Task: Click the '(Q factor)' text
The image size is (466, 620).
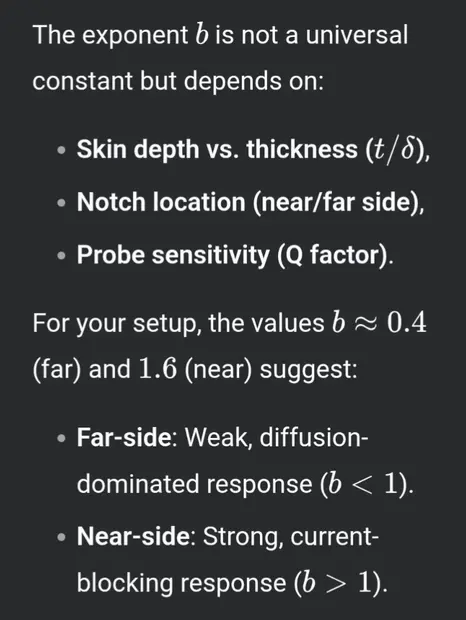Action: click(332, 255)
